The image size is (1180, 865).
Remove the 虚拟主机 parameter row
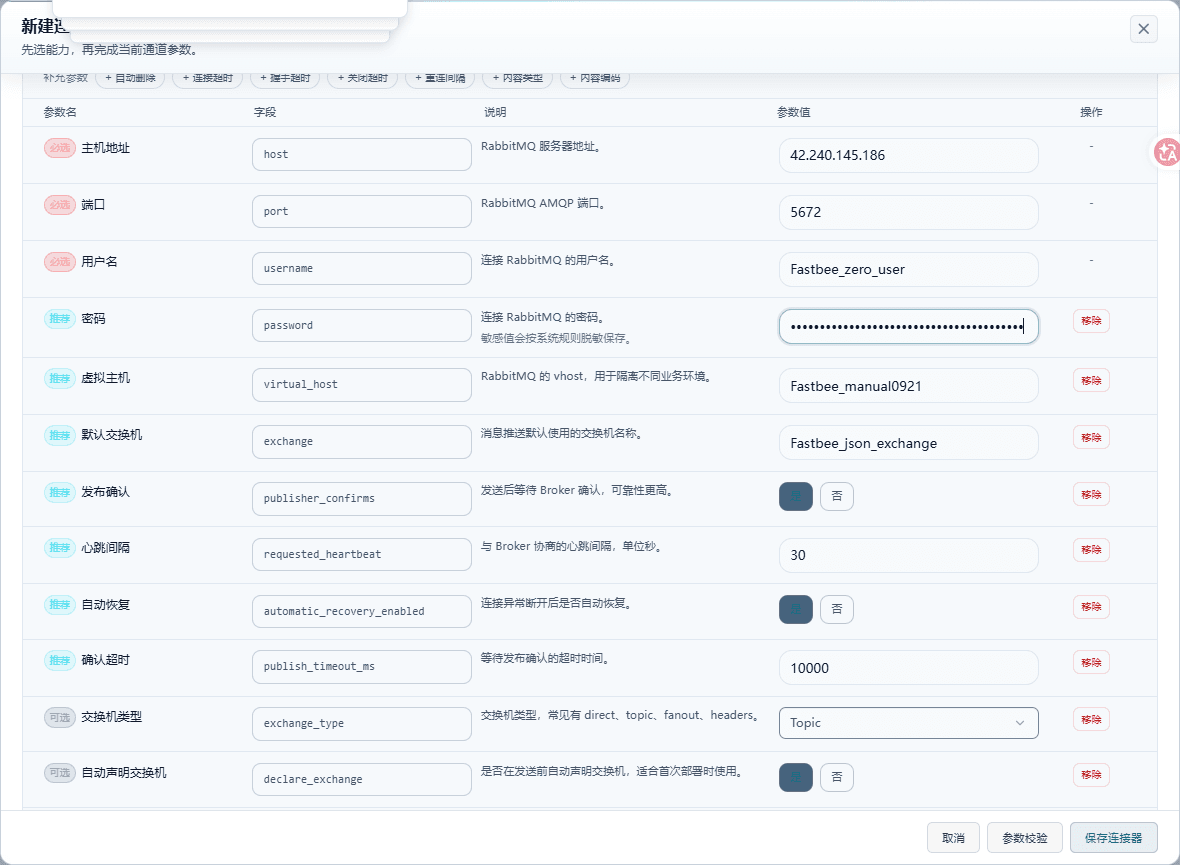click(1090, 380)
